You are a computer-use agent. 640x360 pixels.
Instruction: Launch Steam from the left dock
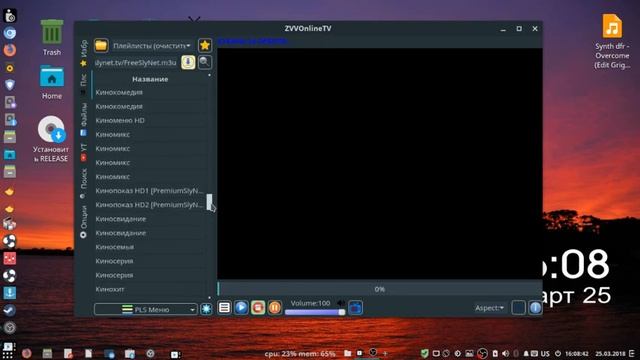point(10,310)
